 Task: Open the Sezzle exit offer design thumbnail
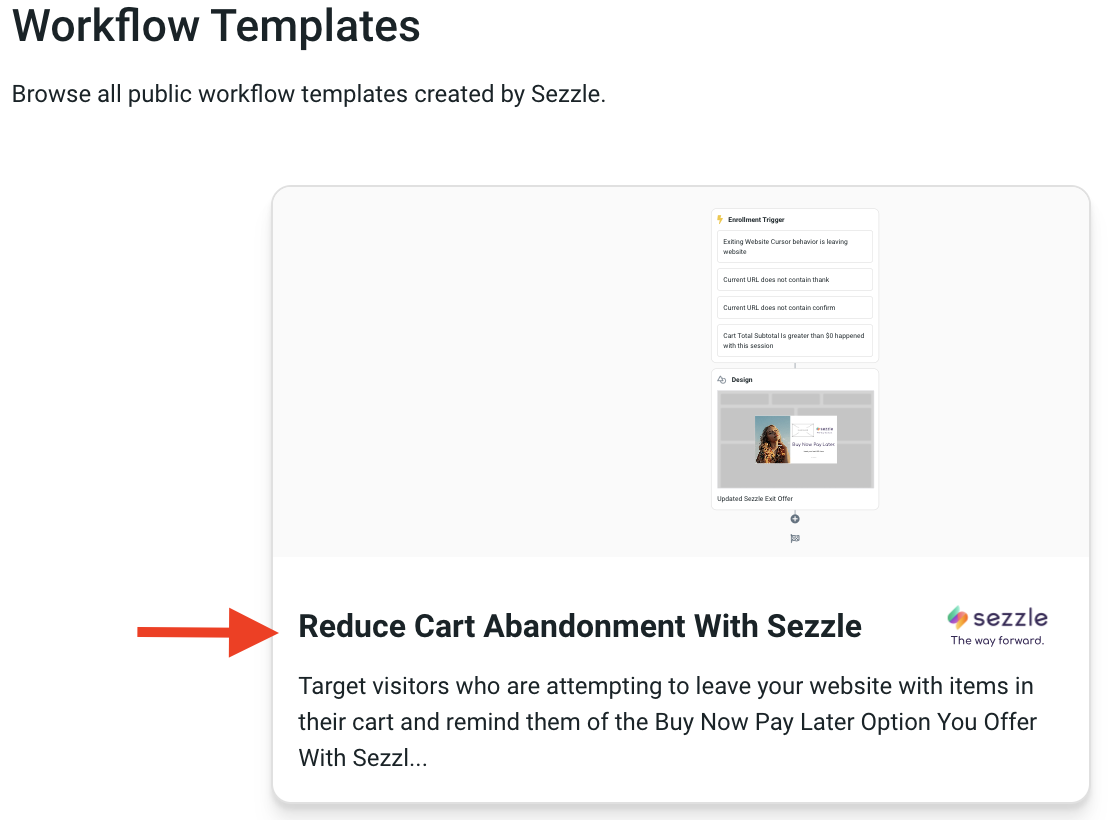point(795,440)
